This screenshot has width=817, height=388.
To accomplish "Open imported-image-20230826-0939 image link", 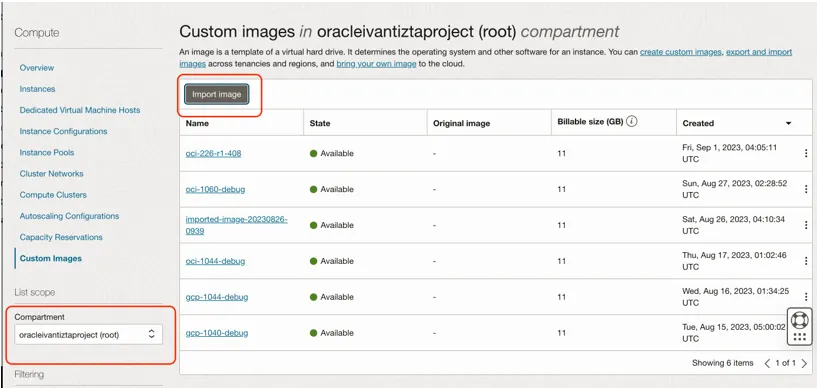I will [x=237, y=225].
